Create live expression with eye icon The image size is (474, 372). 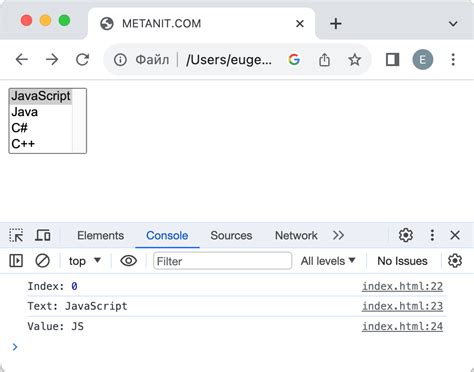pyautogui.click(x=129, y=261)
